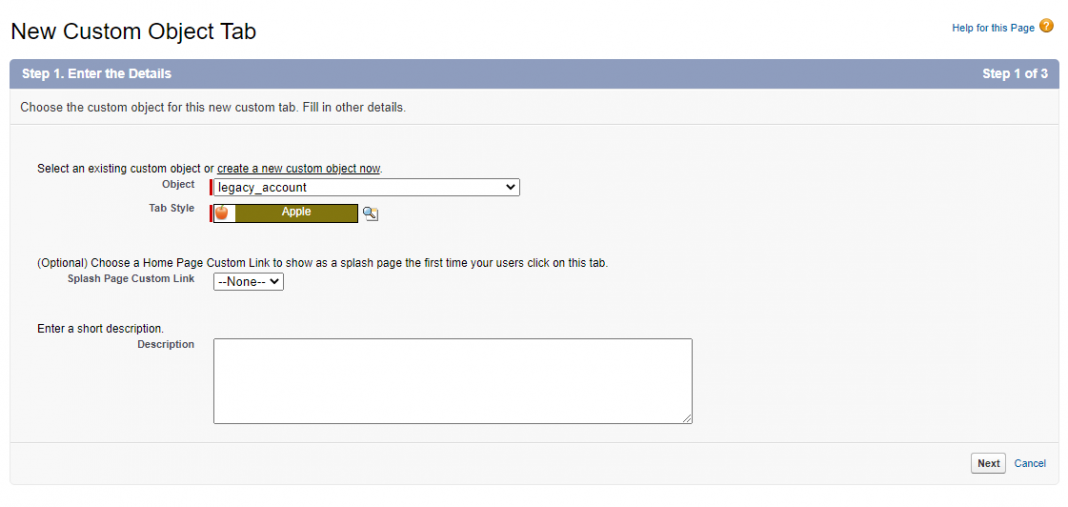Viewport: 1068px width, 507px height.
Task: Click the 'Step 1. Enter the Details' header
Action: 97,73
